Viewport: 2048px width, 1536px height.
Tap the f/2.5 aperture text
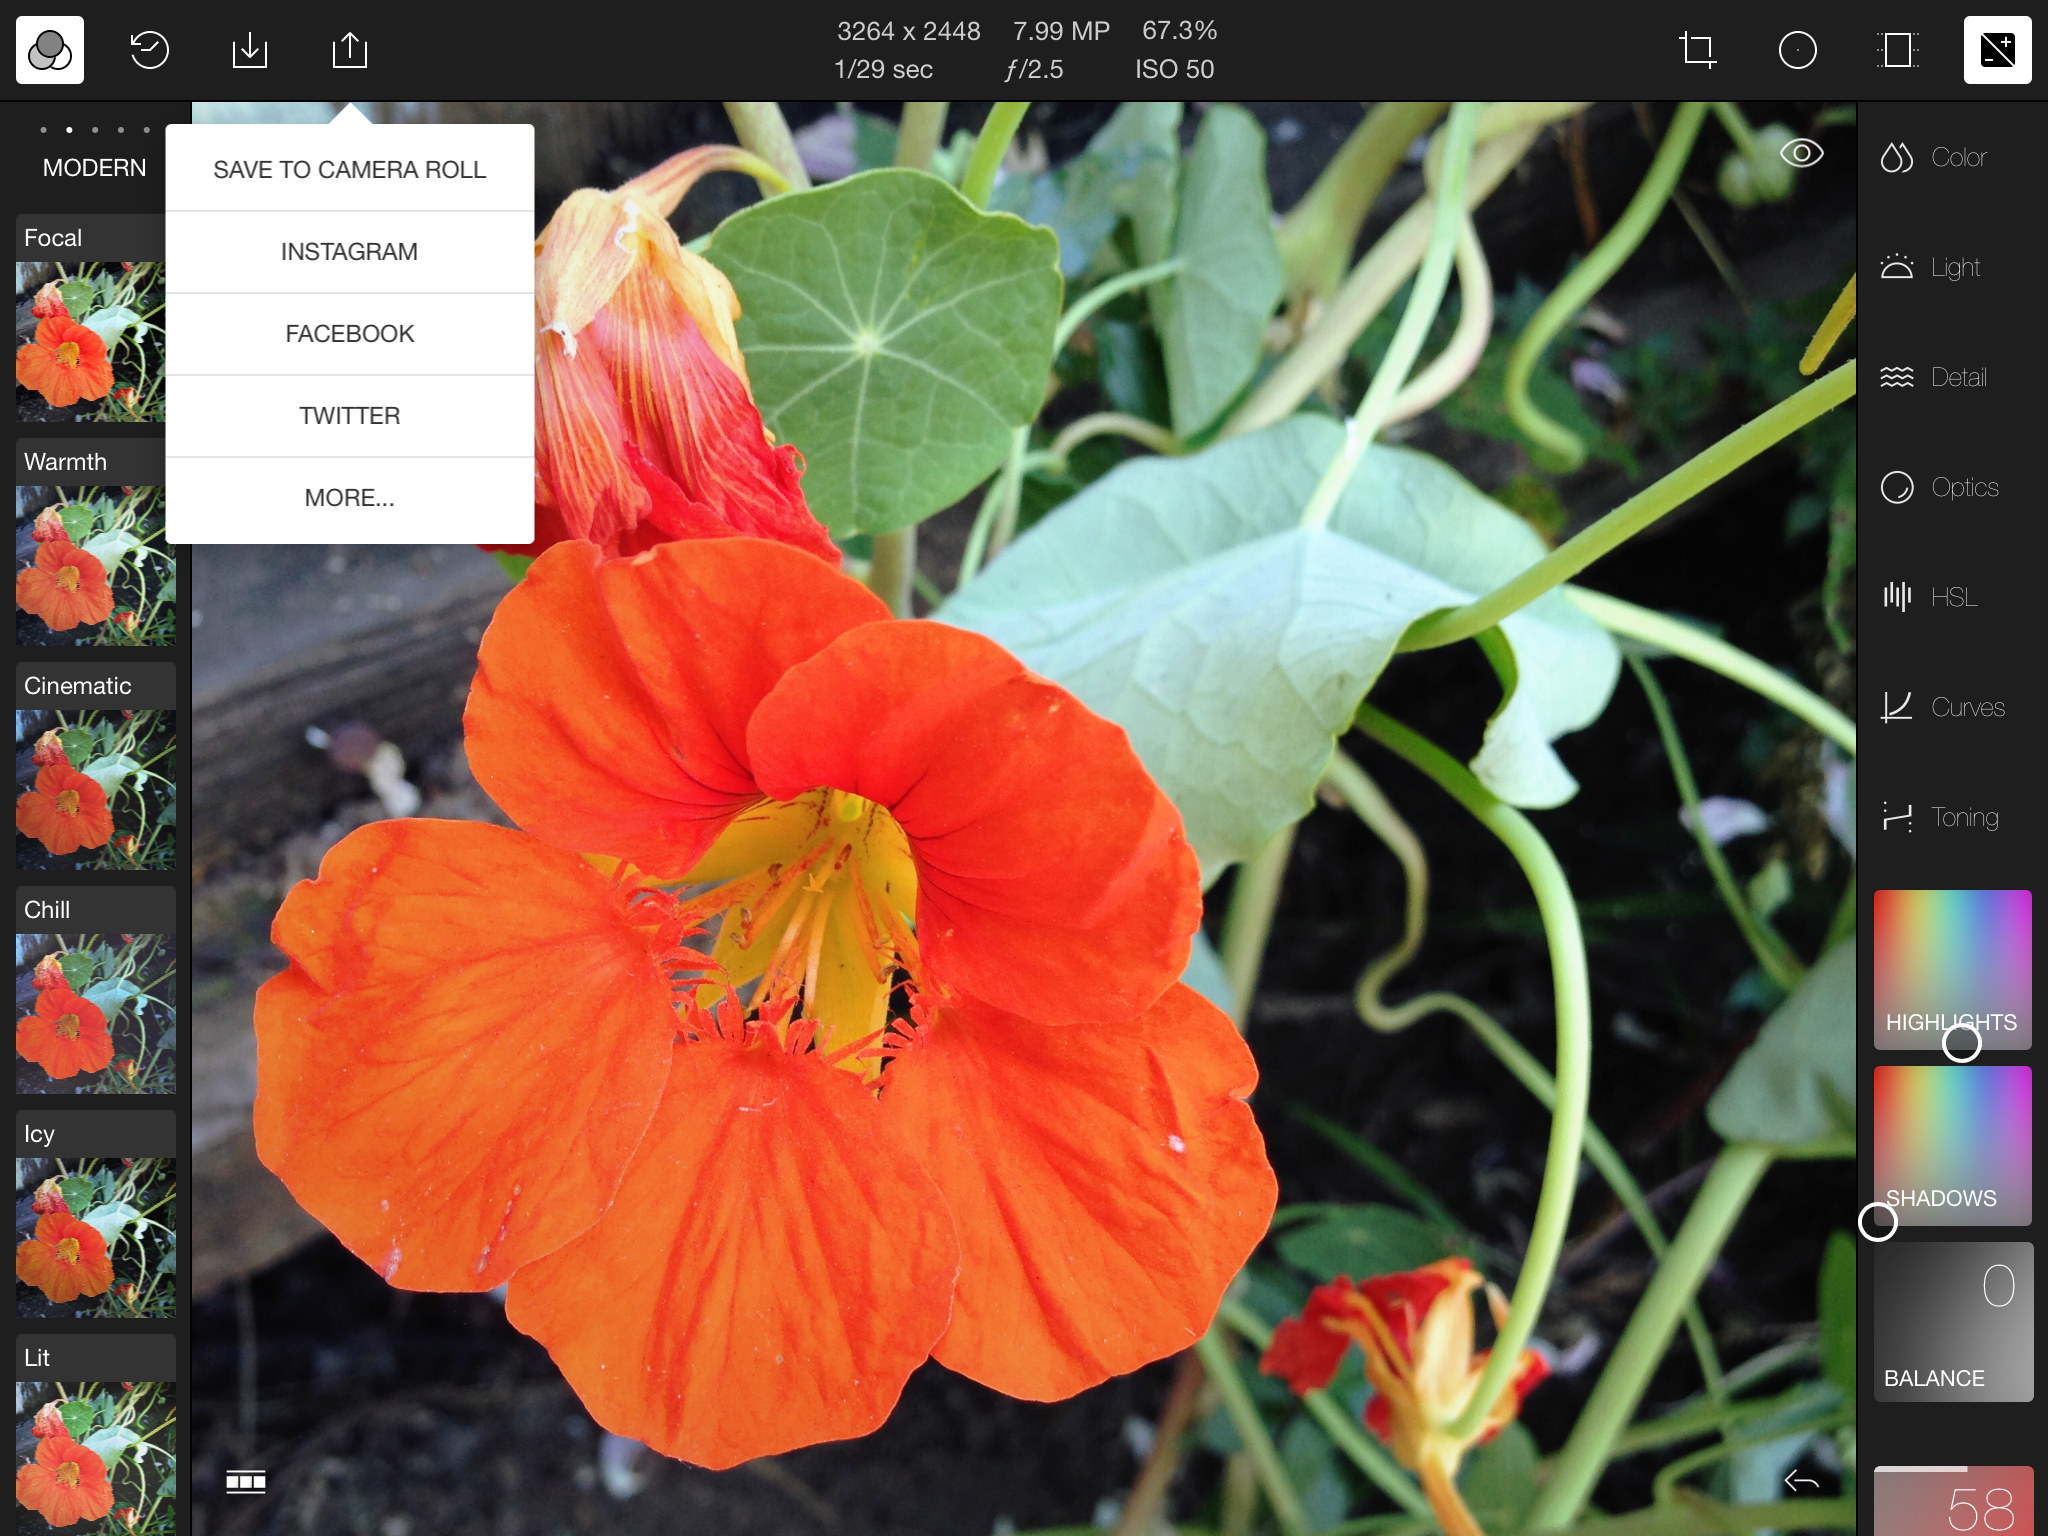pyautogui.click(x=1034, y=69)
